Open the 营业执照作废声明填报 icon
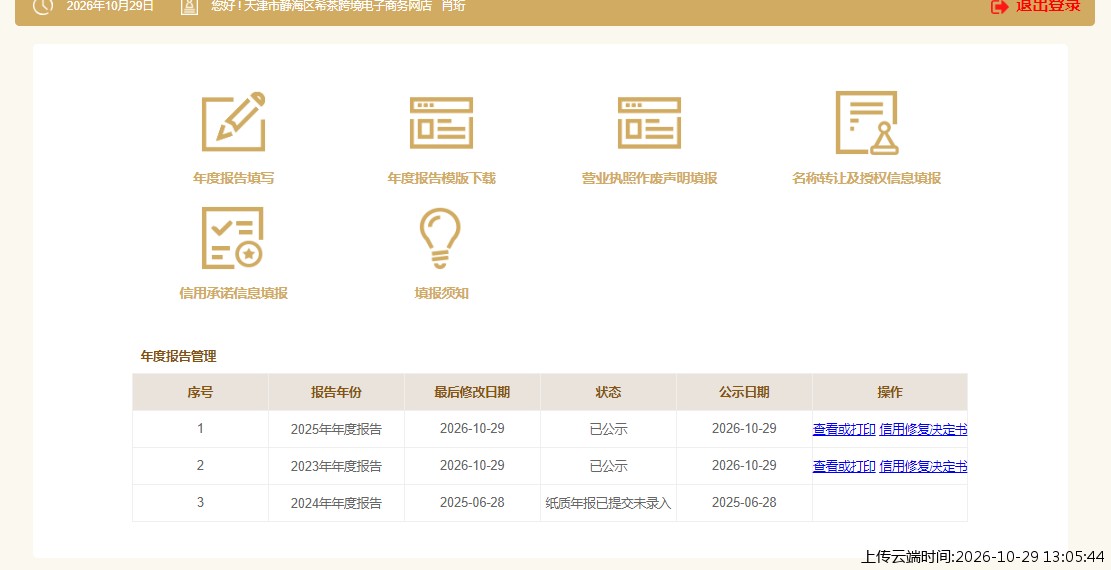The height and width of the screenshot is (570, 1111). (x=649, y=123)
